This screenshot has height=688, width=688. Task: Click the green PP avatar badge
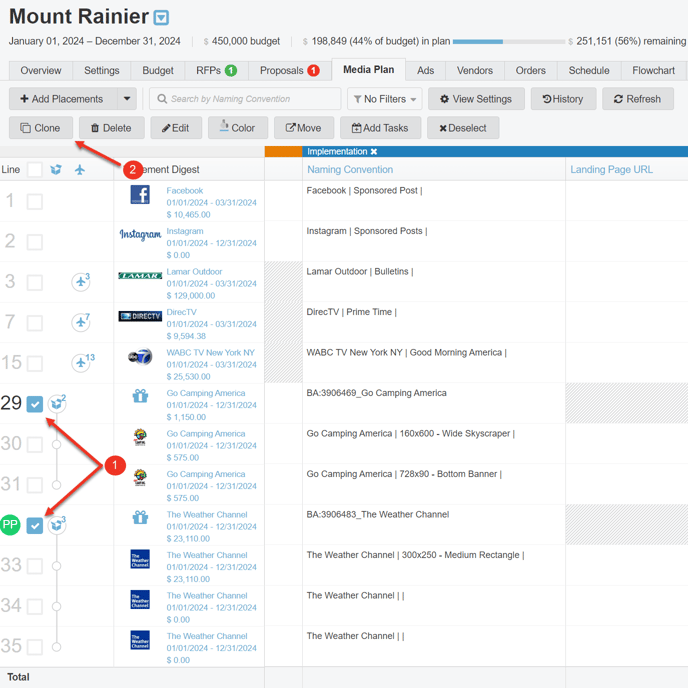click(10, 525)
